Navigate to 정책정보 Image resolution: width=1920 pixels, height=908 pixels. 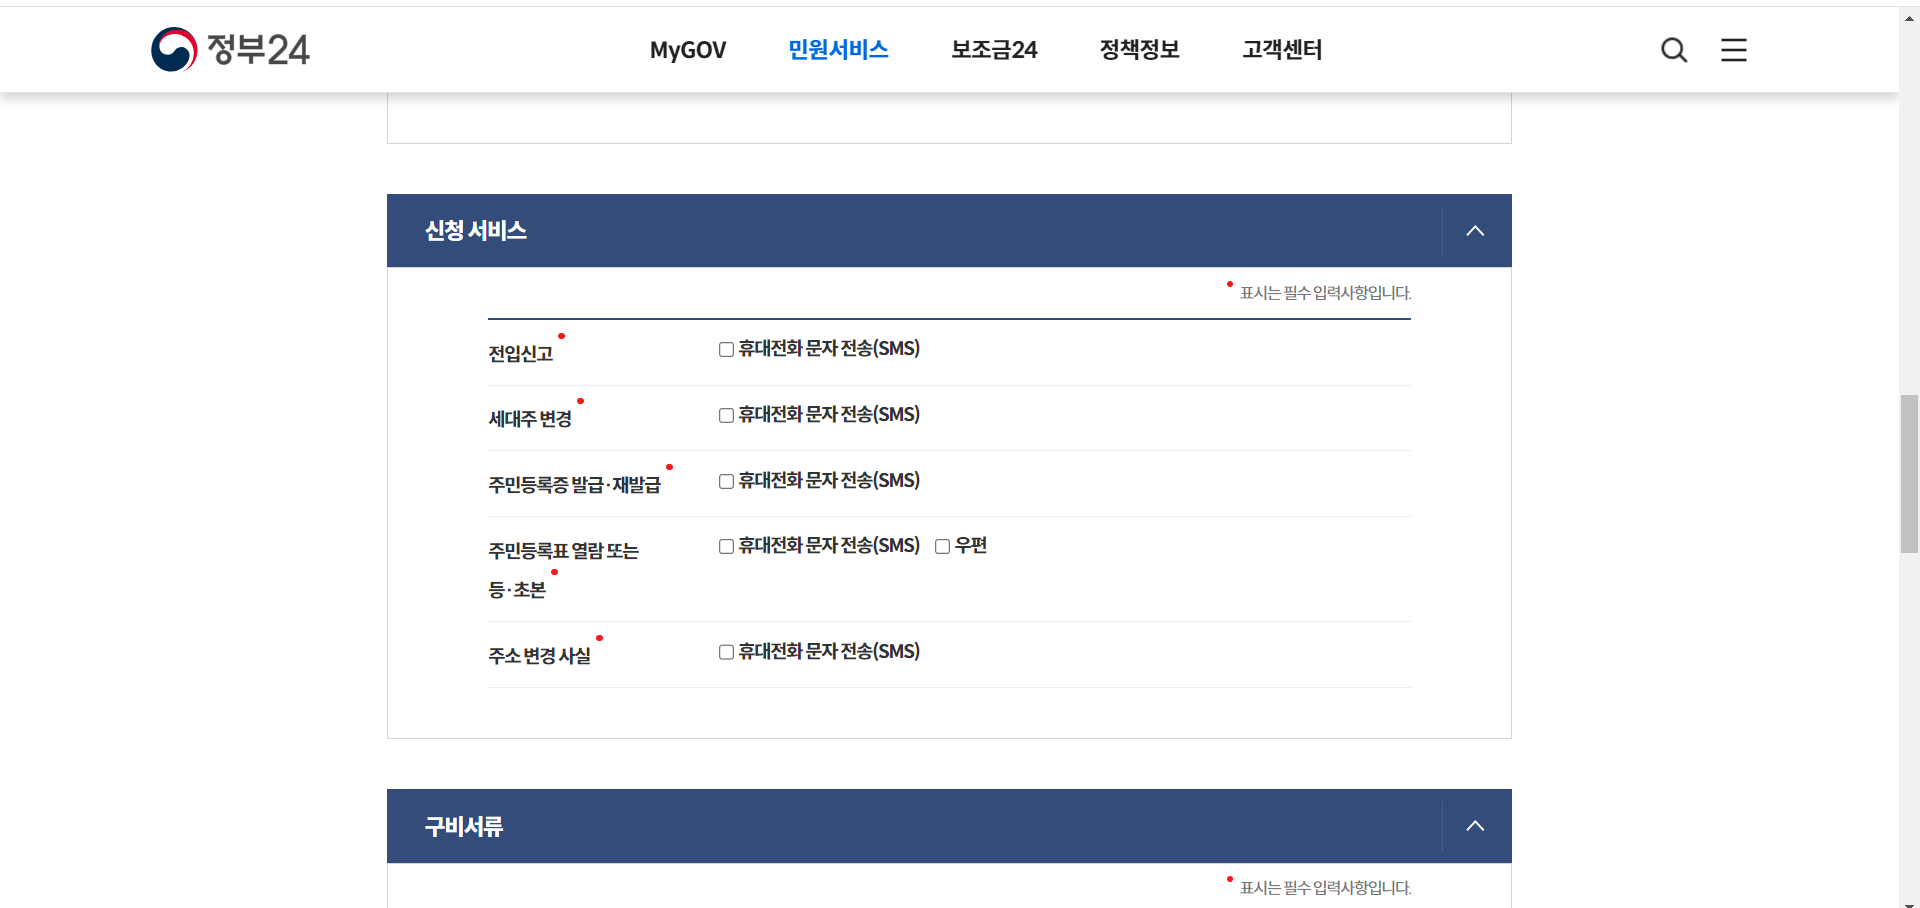point(1139,49)
